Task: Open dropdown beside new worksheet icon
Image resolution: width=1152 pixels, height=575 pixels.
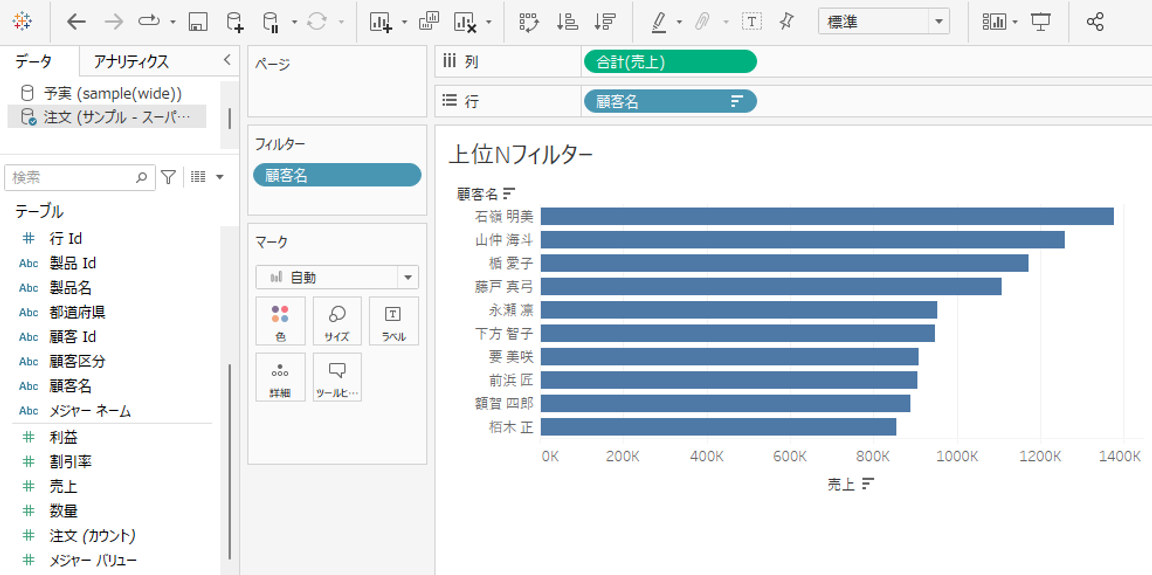Action: 404,22
